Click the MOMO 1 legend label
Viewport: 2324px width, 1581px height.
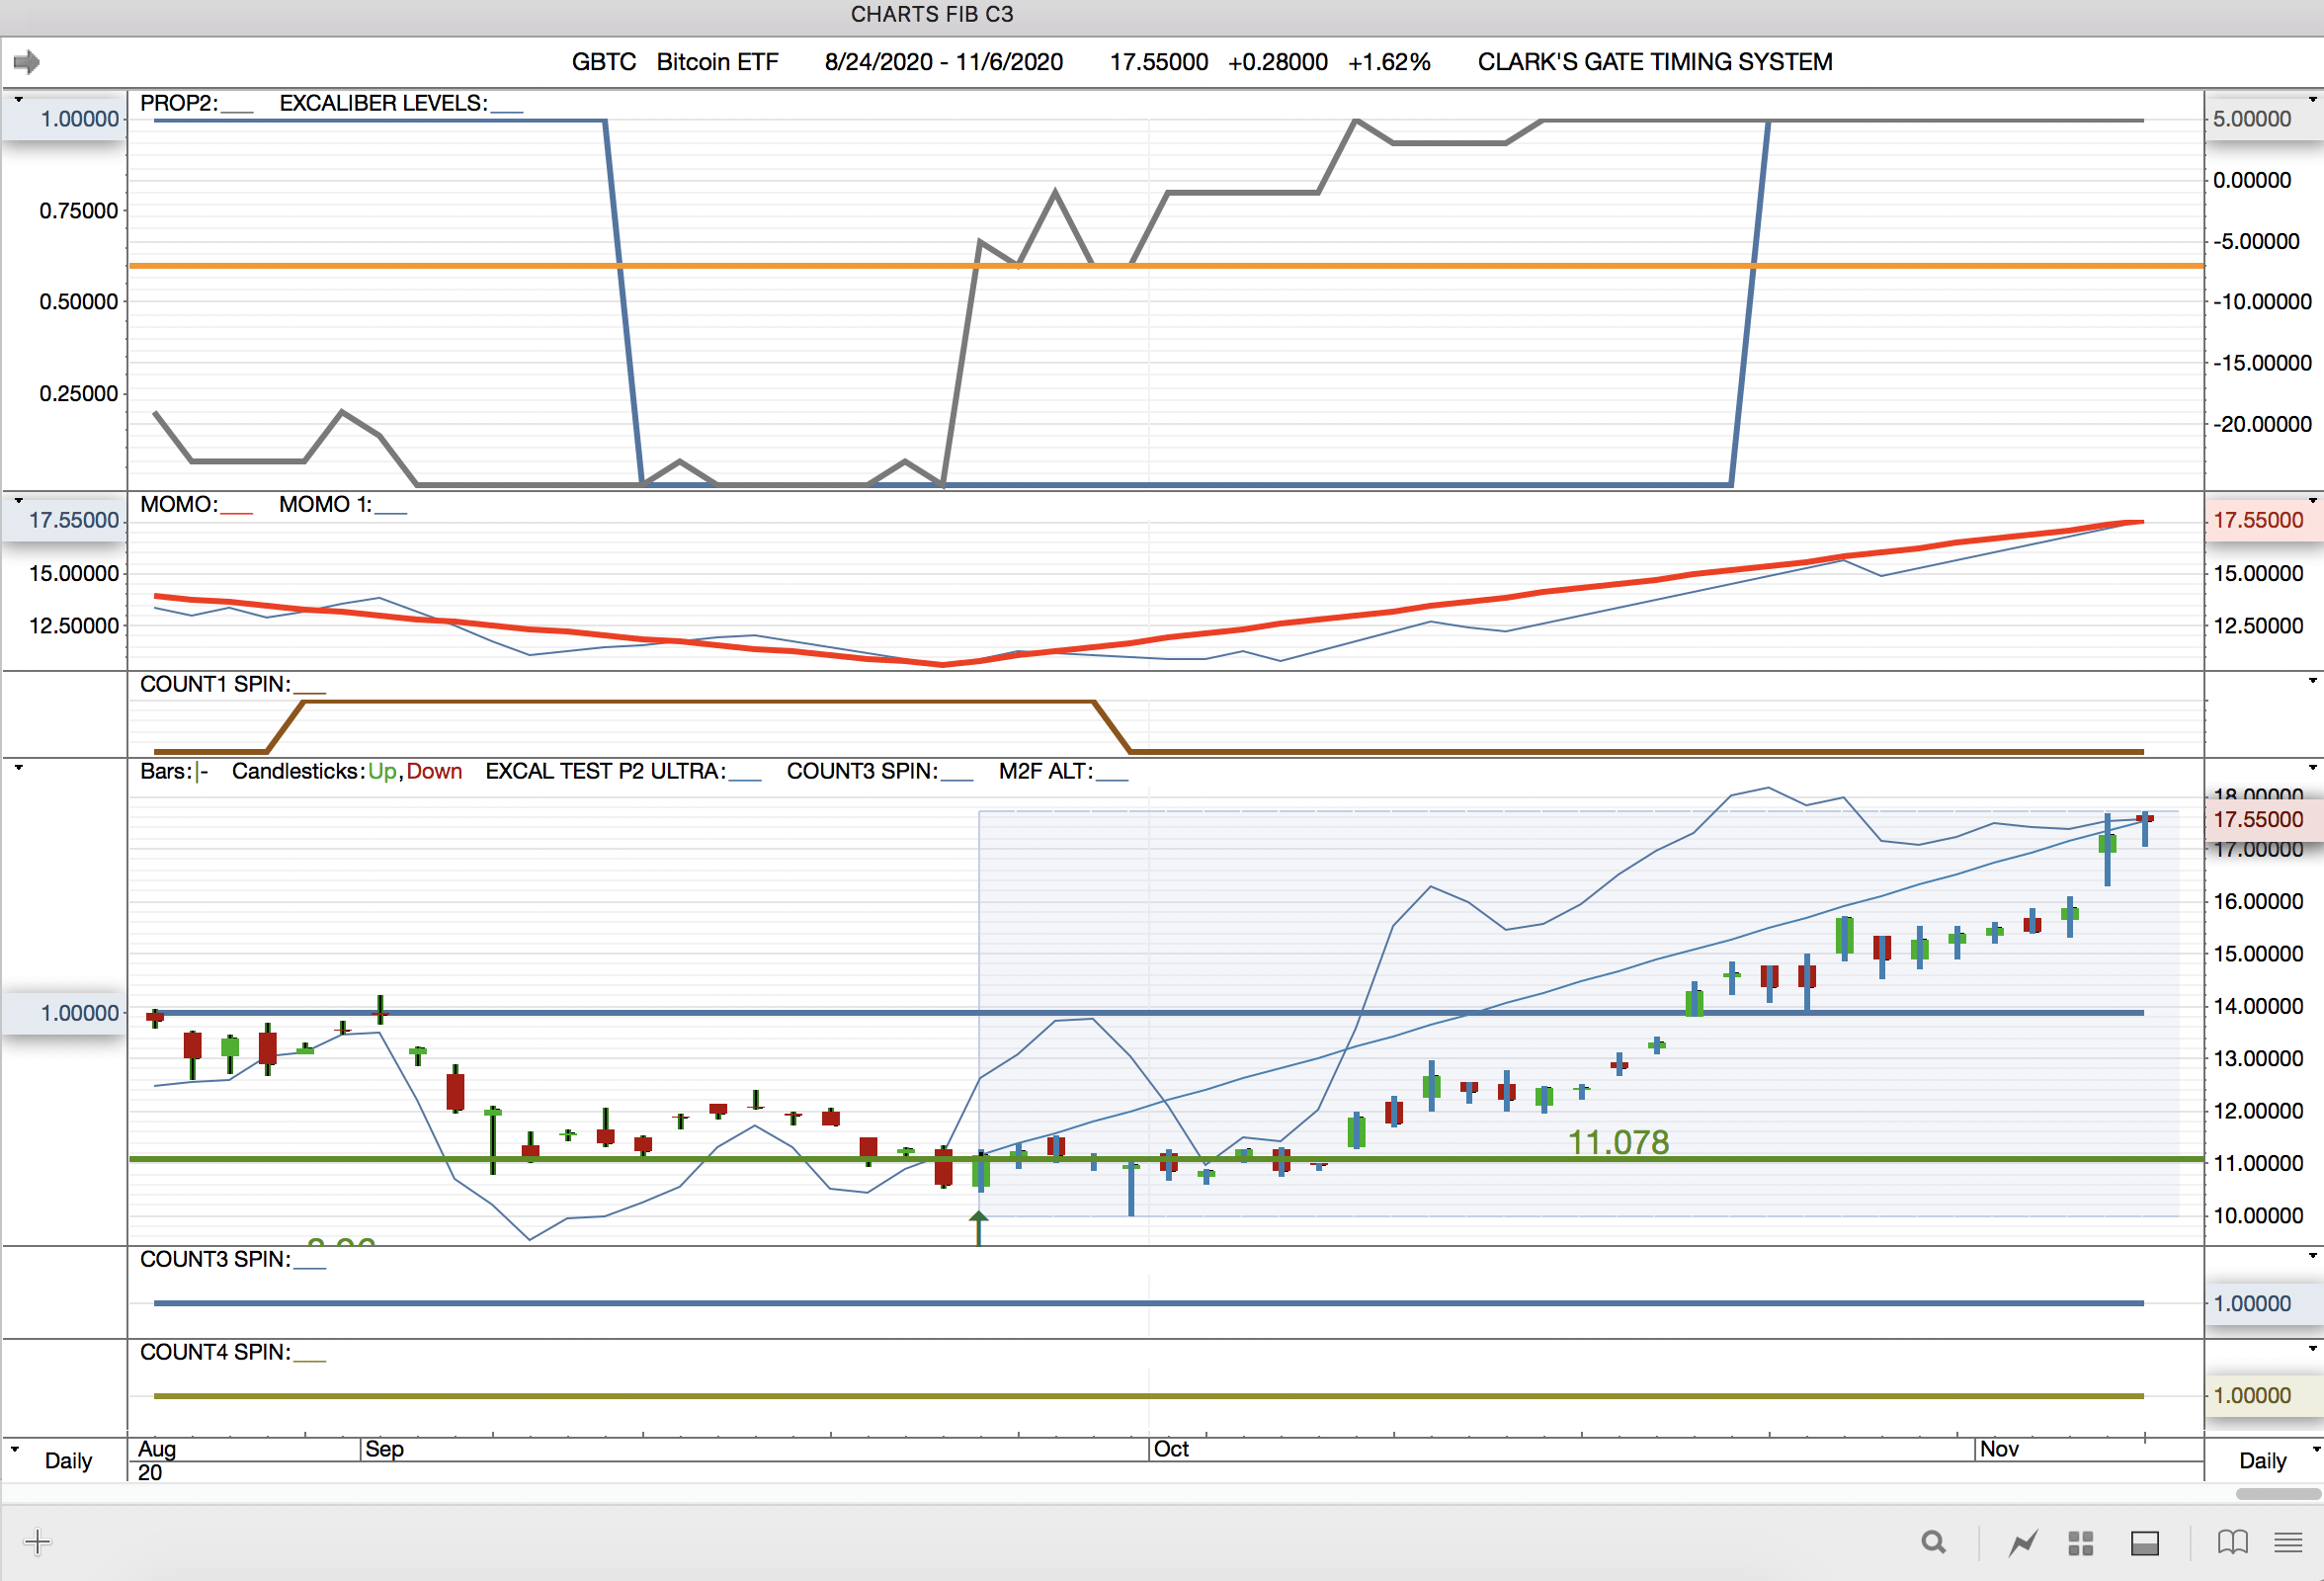click(x=324, y=504)
